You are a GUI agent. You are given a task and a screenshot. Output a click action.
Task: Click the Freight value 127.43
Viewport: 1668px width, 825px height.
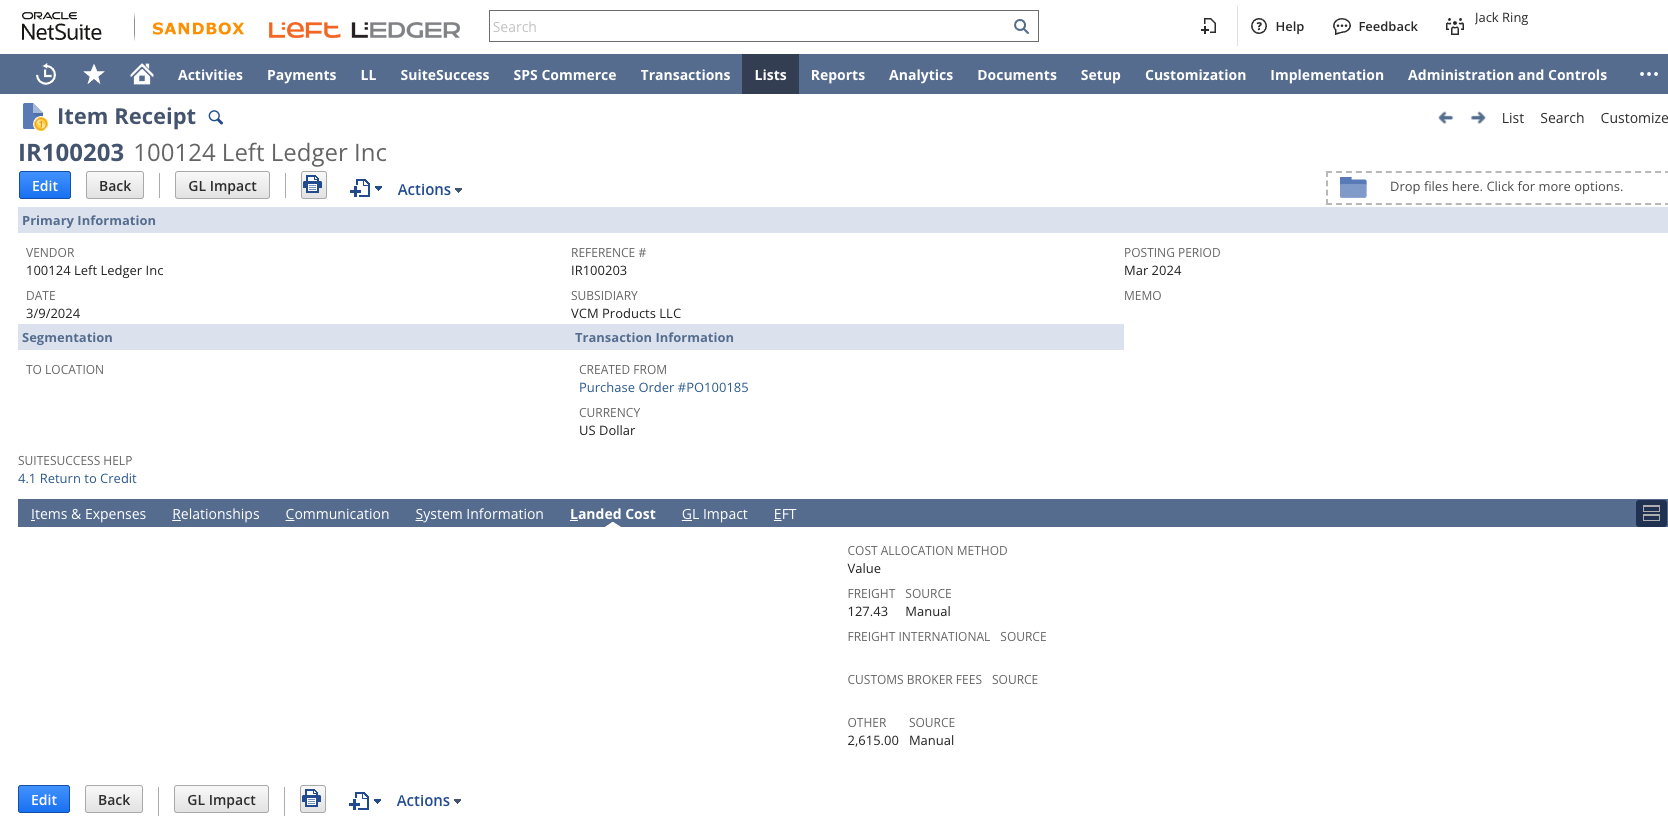point(867,611)
